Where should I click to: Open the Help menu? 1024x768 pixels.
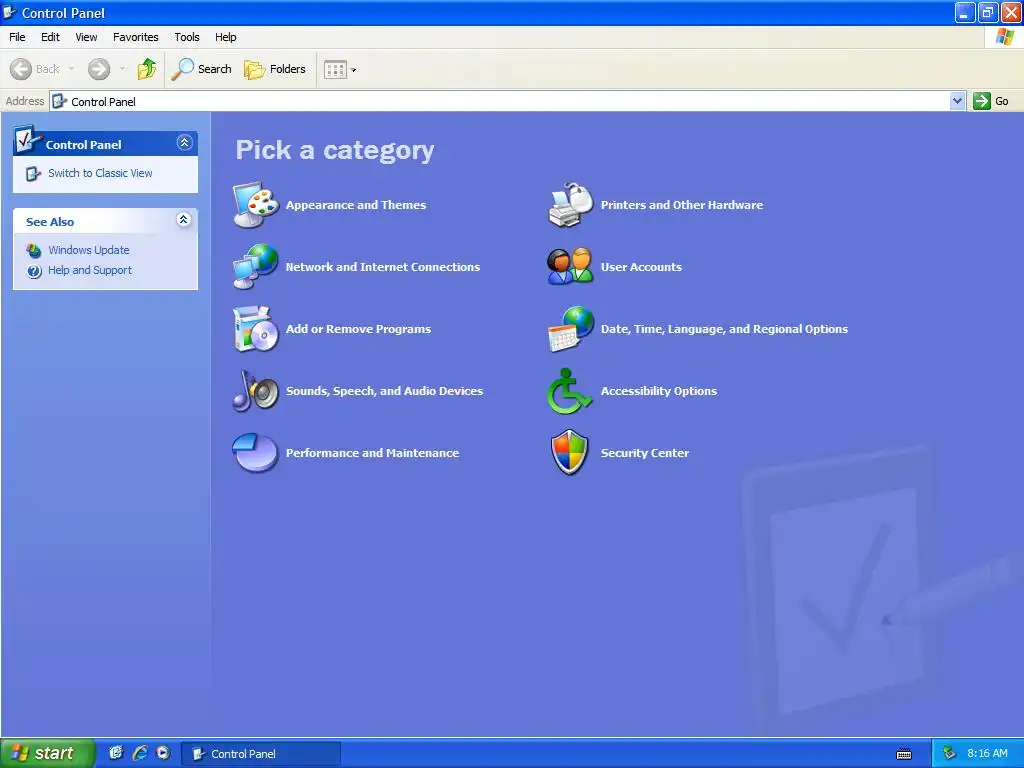click(226, 37)
